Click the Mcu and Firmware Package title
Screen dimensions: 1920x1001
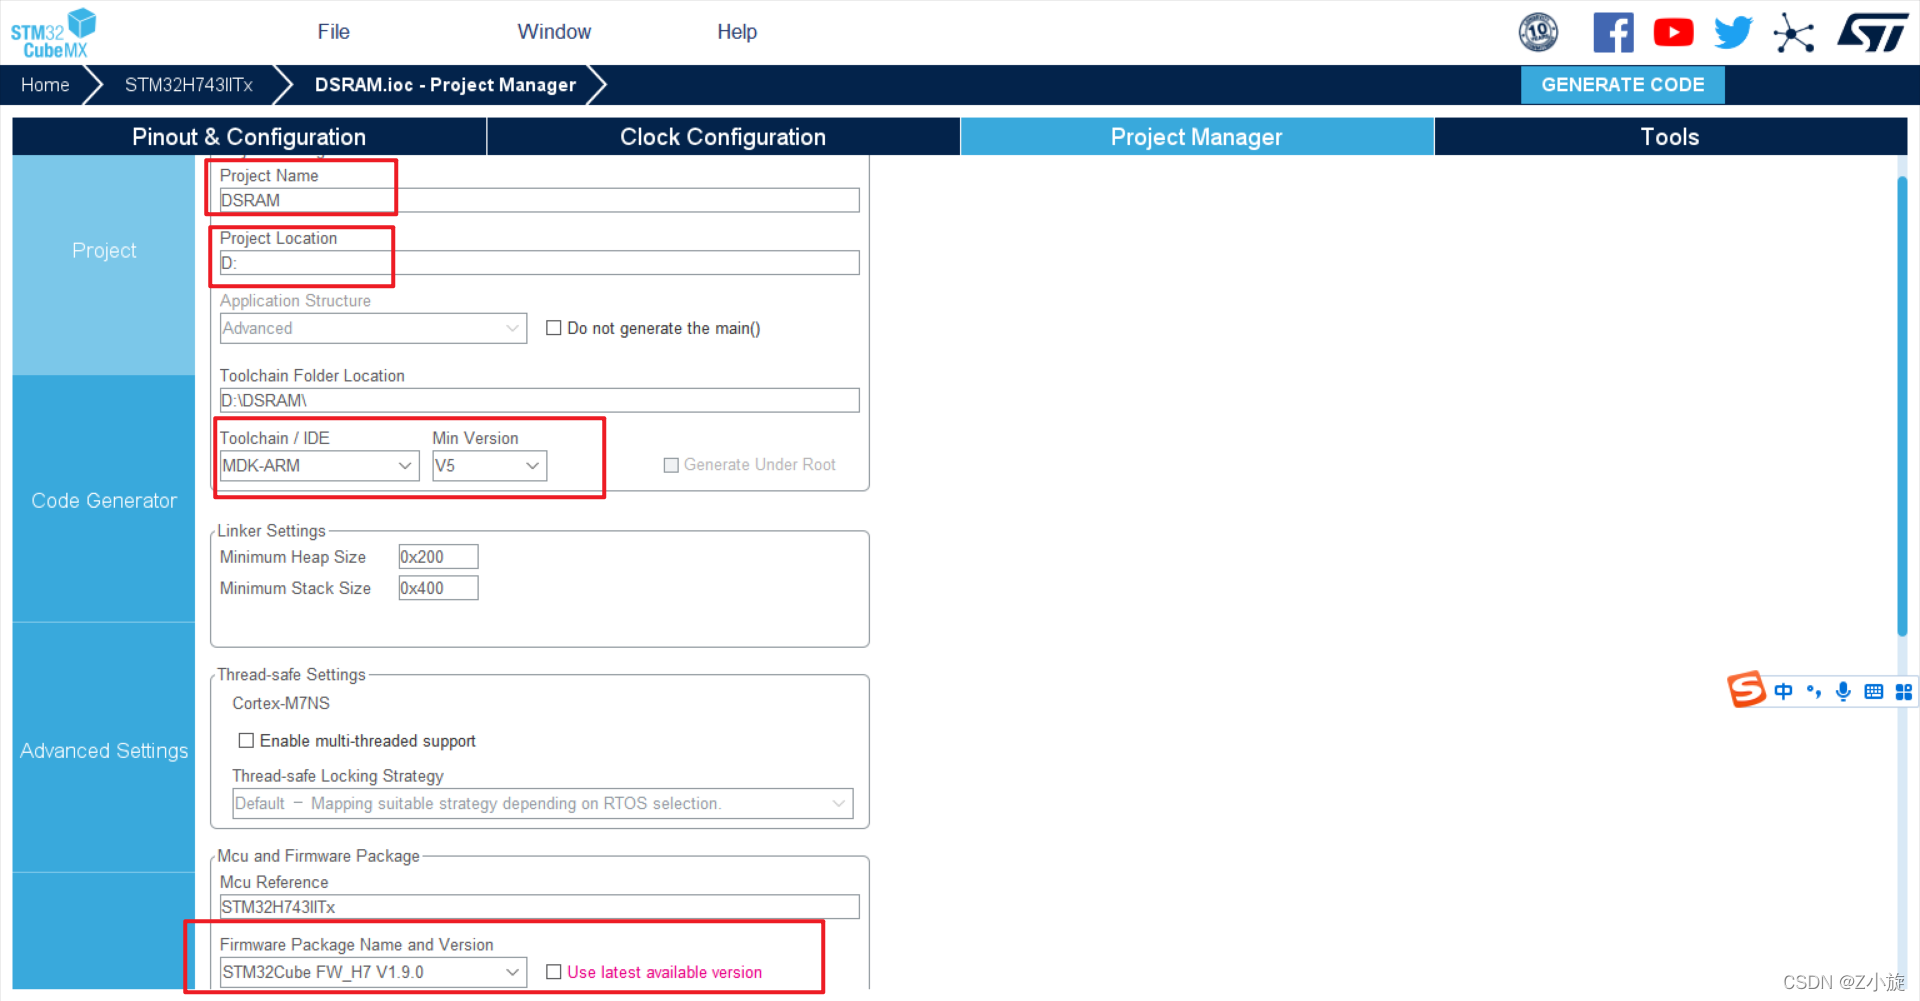click(x=318, y=856)
